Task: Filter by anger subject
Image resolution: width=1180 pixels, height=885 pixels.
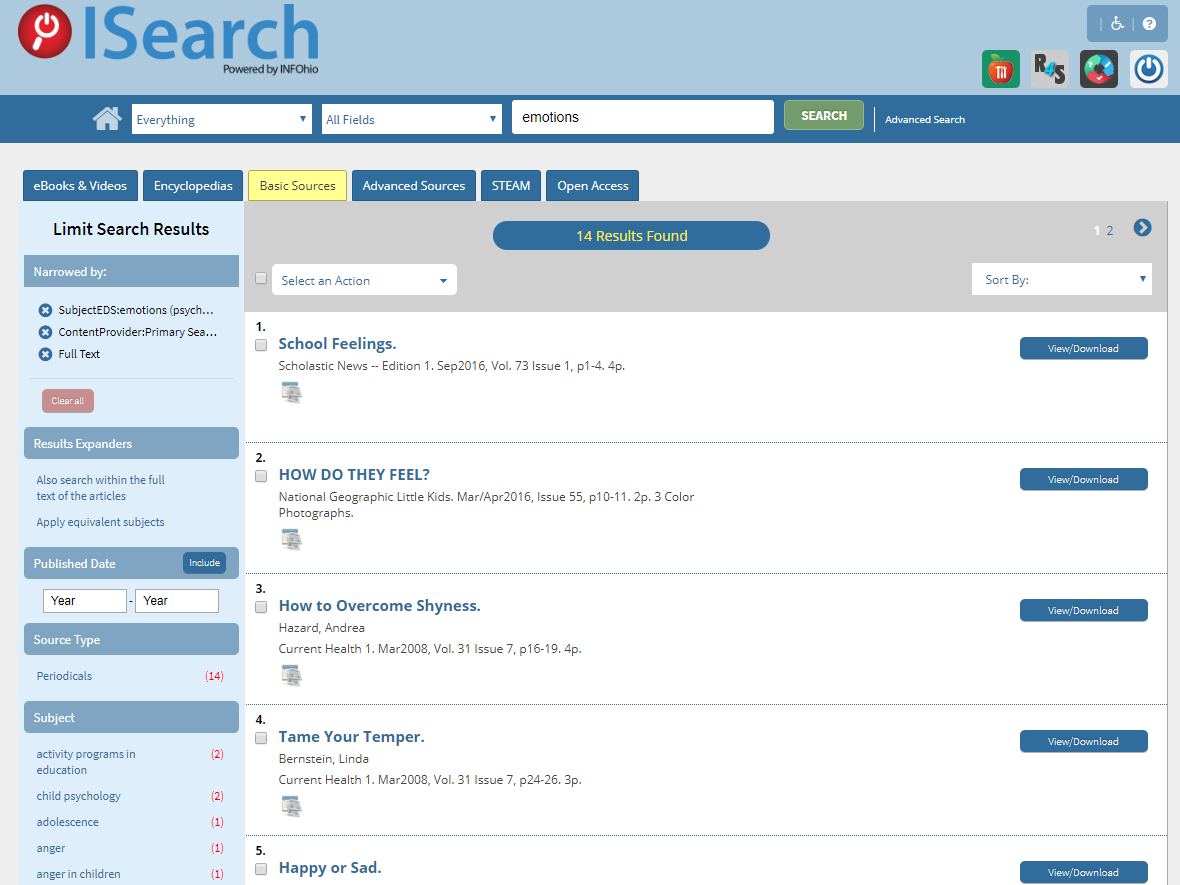Action: [50, 848]
